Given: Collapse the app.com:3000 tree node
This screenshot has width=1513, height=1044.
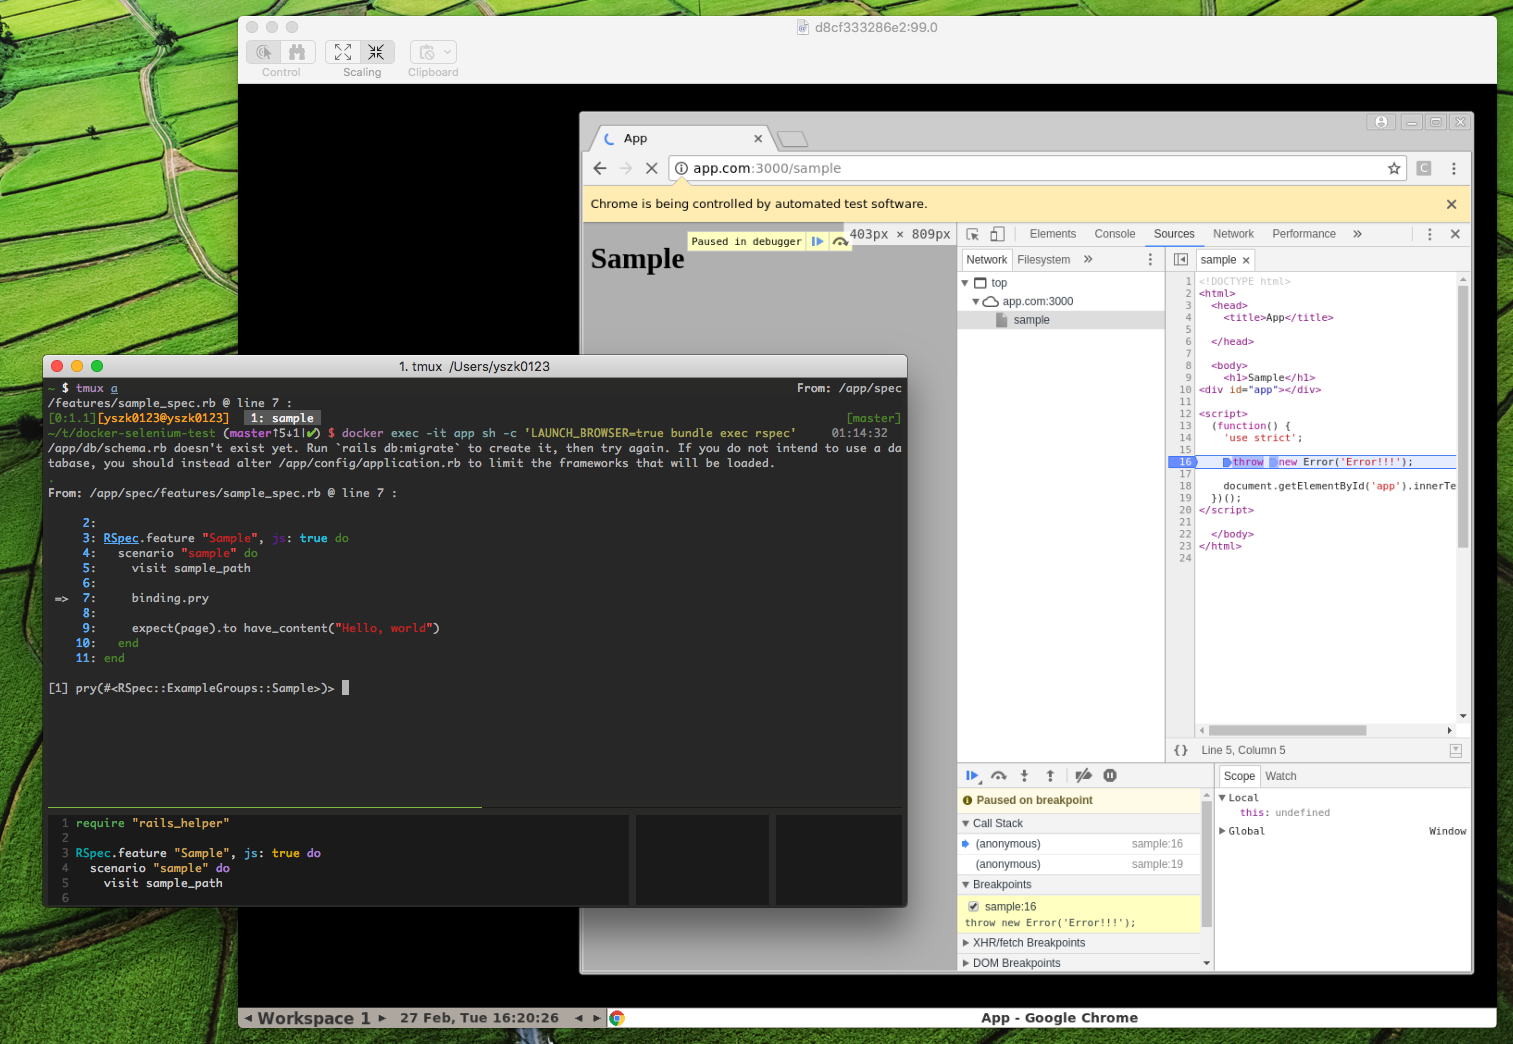Looking at the screenshot, I should 976,301.
